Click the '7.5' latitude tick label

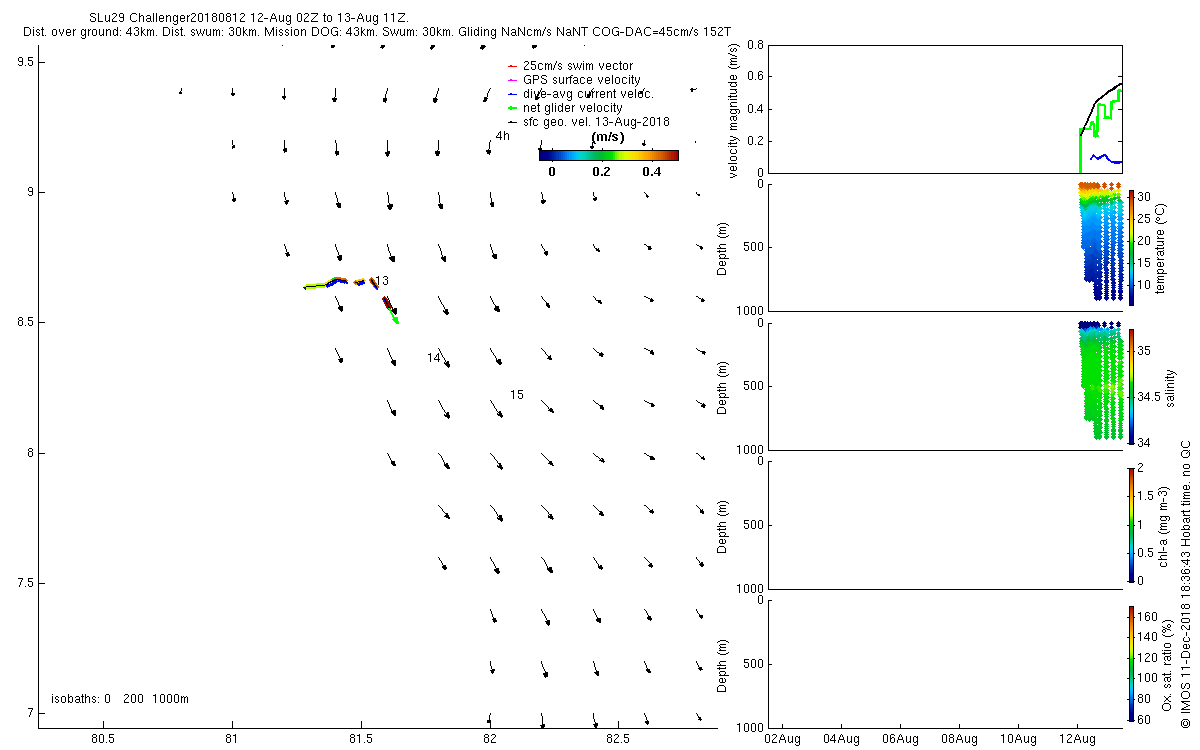point(24,583)
